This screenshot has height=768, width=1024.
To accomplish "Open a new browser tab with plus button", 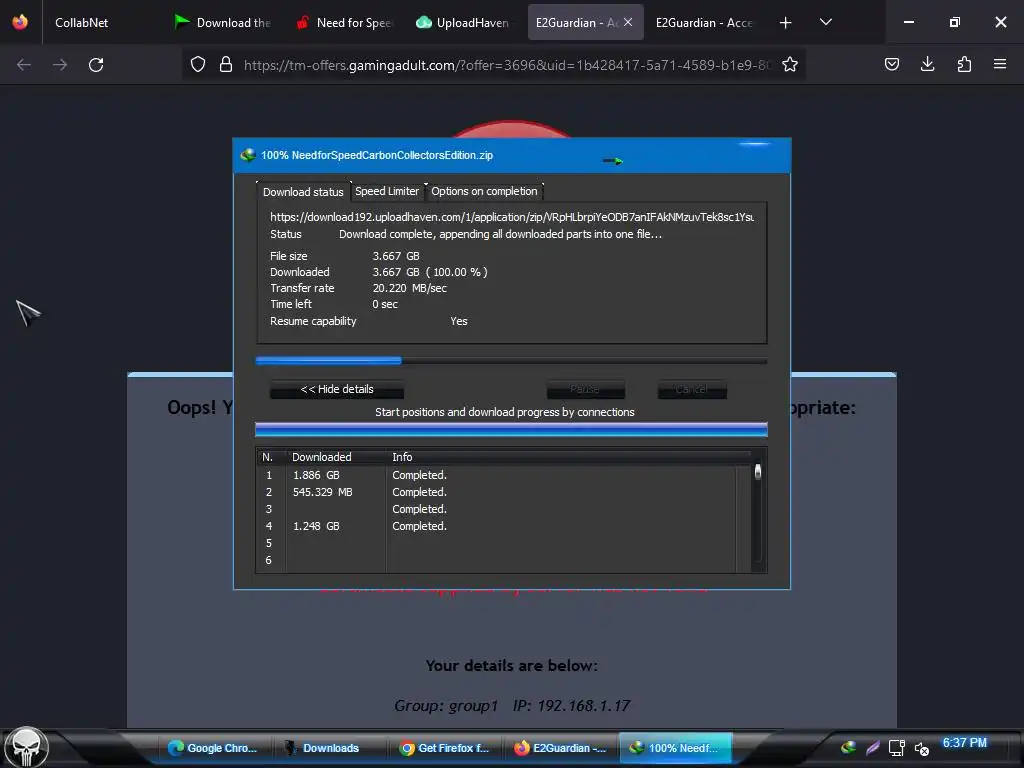I will (x=786, y=23).
